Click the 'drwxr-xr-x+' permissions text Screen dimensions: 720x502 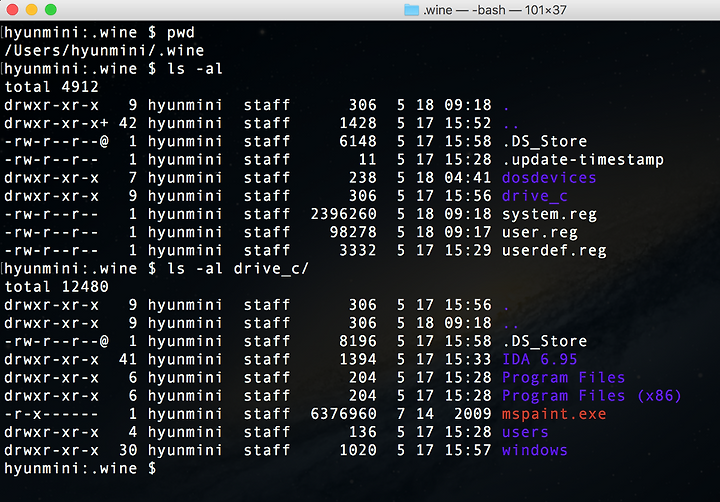point(56,124)
